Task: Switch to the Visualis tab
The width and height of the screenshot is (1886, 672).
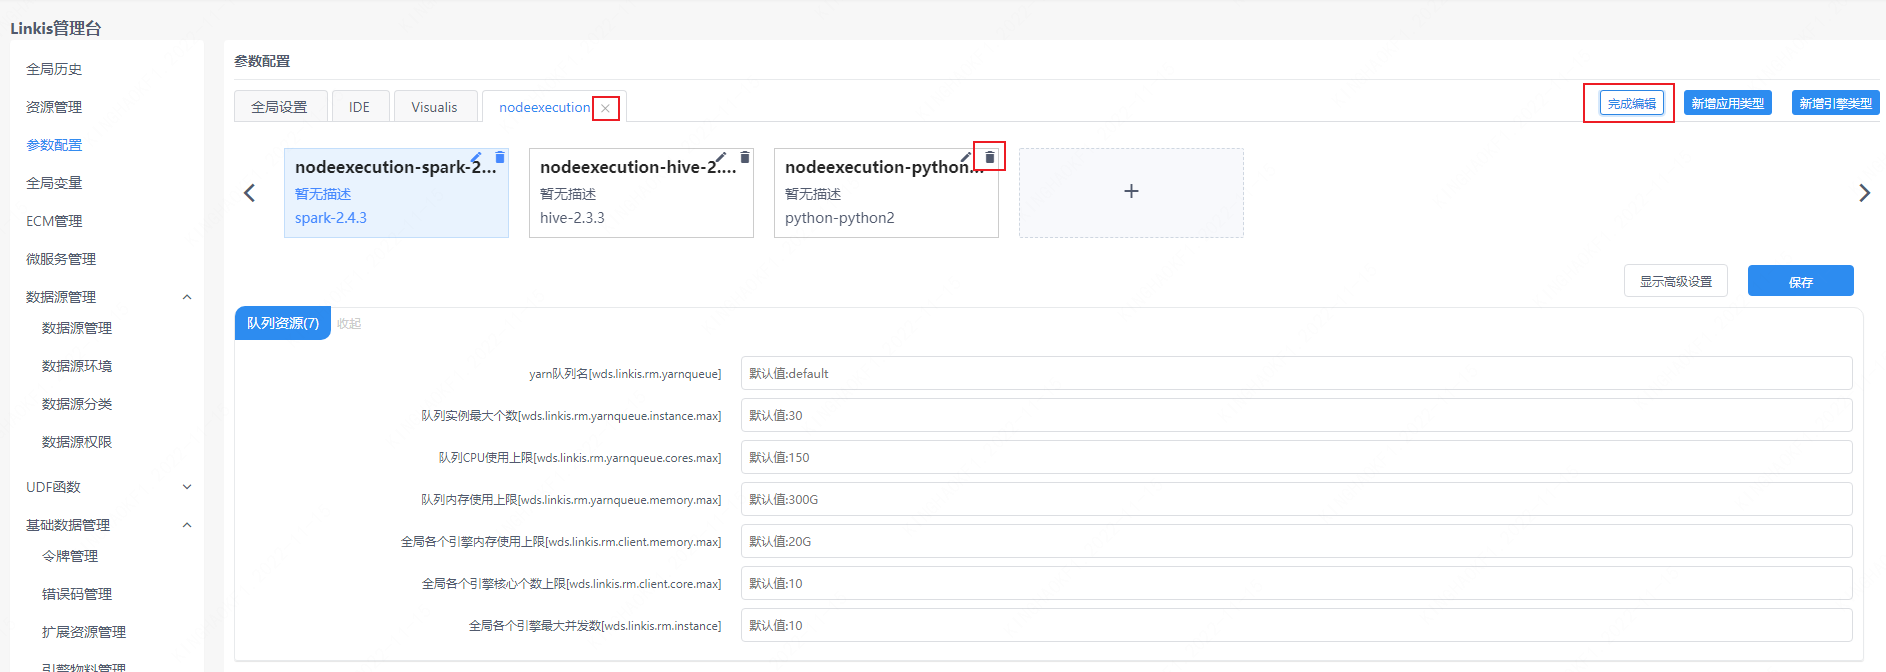Action: (434, 107)
